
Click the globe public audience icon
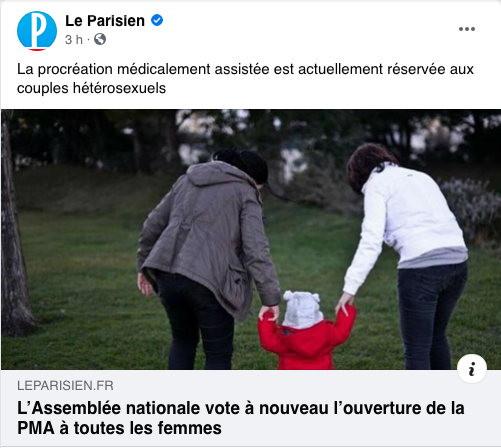[100, 39]
